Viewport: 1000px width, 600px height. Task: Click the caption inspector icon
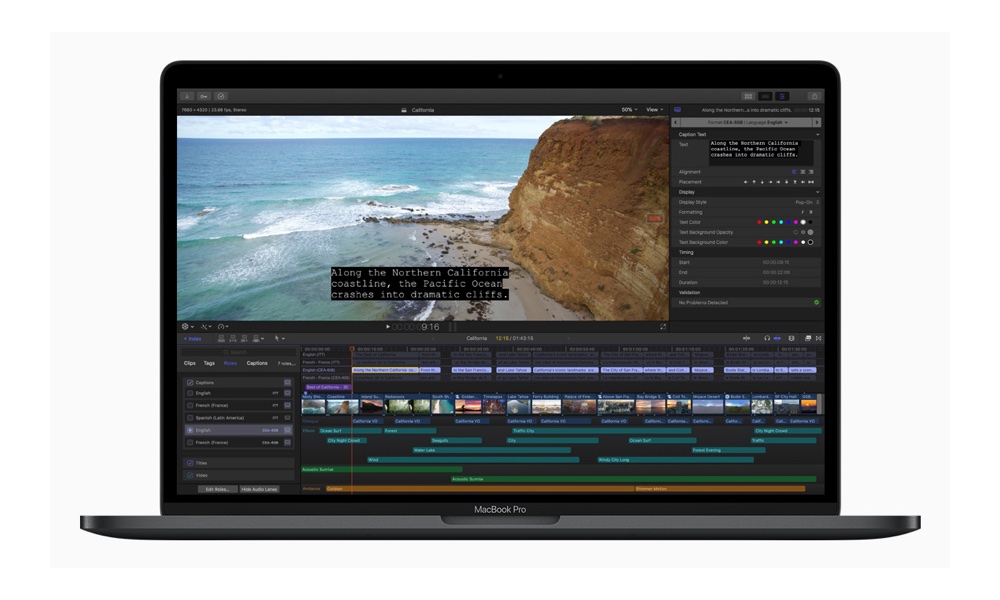[x=677, y=110]
